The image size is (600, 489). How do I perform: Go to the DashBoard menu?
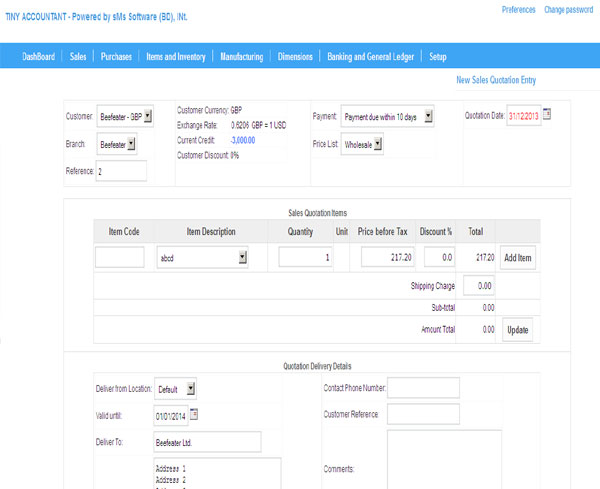tap(40, 57)
